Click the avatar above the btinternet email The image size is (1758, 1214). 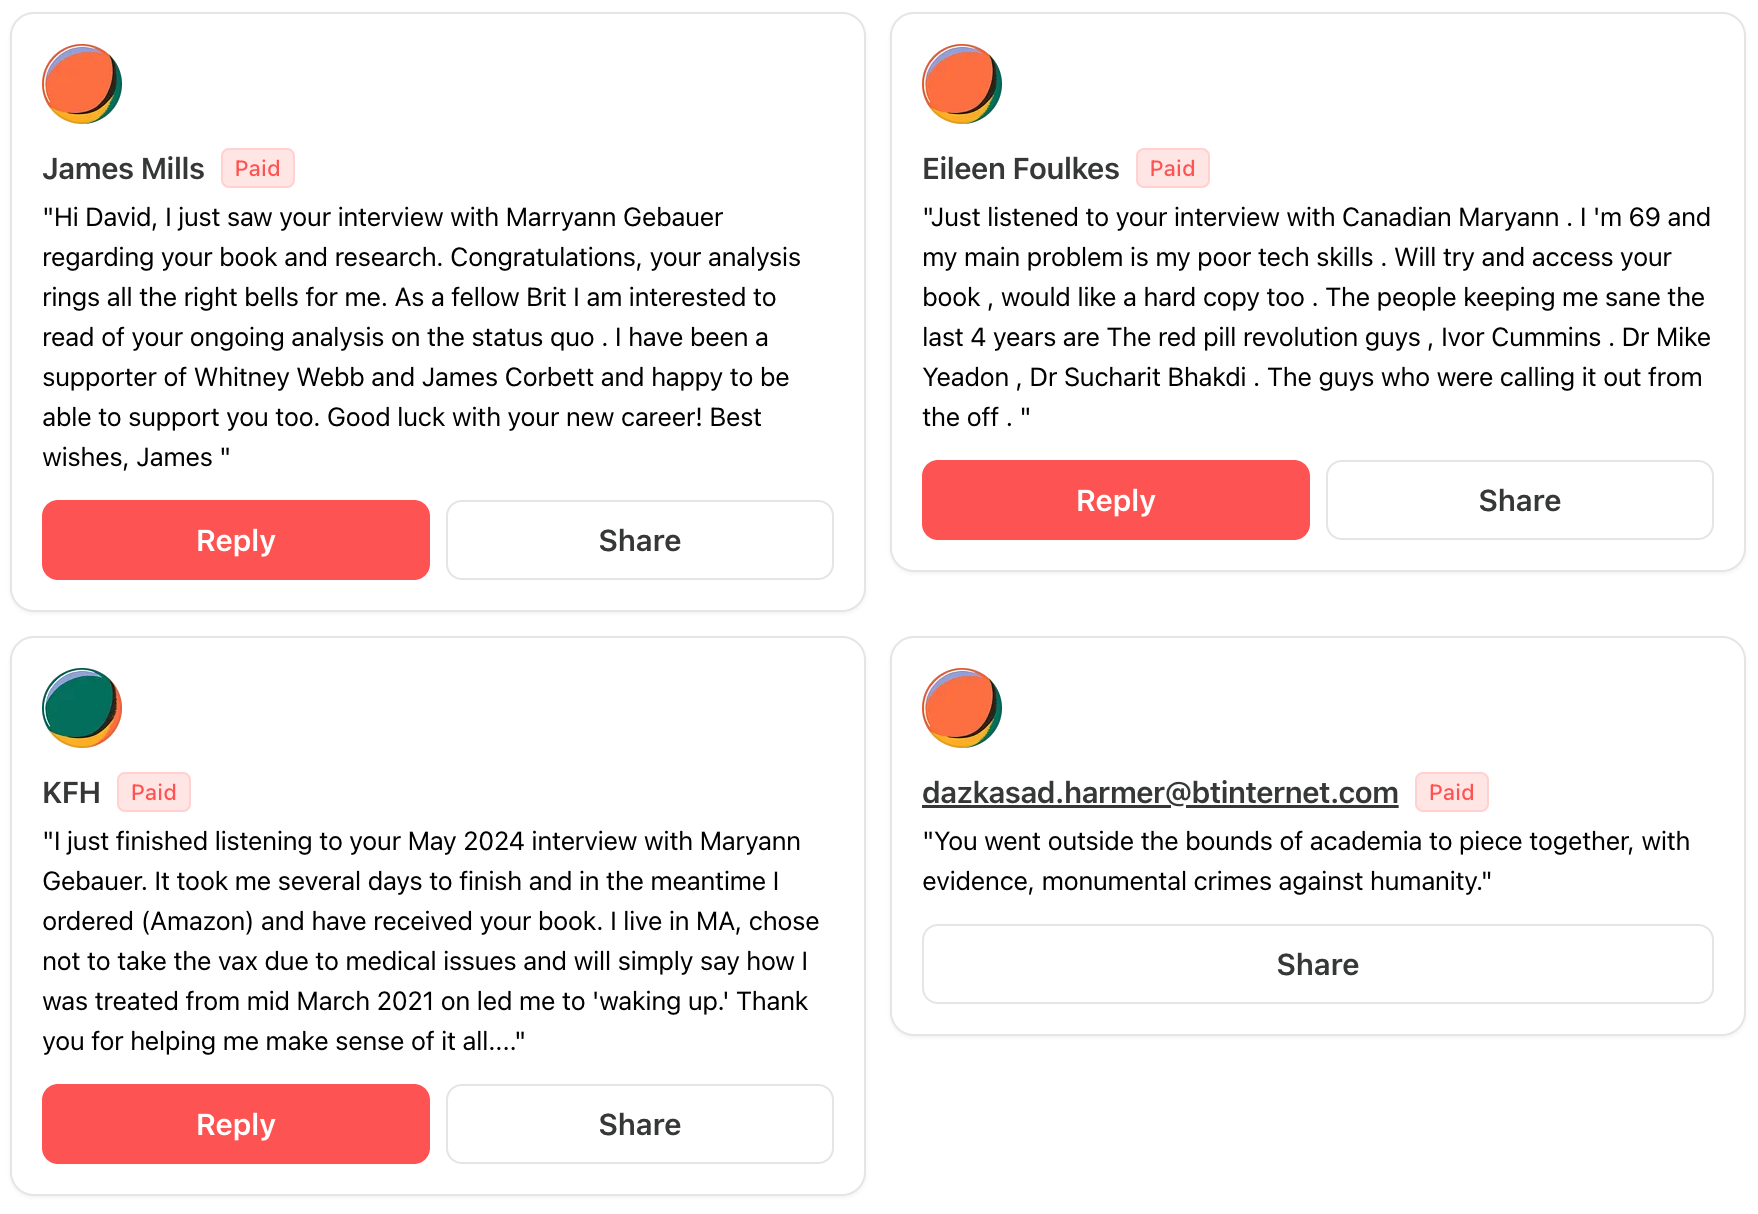[x=962, y=708]
